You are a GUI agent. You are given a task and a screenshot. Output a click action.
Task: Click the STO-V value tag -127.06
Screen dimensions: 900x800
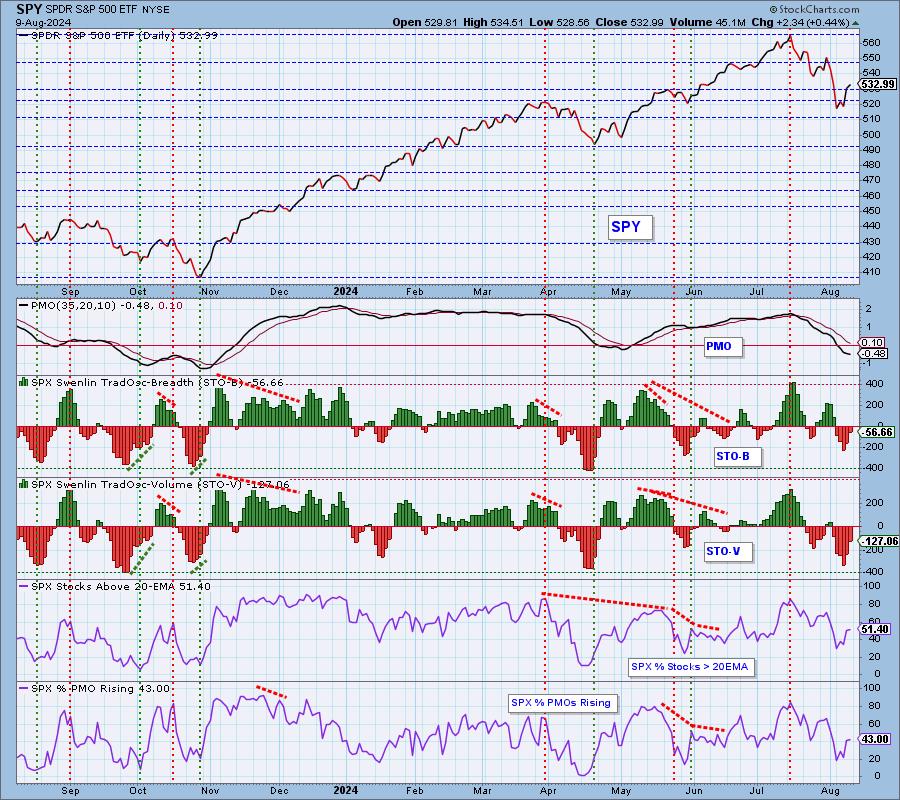click(879, 541)
